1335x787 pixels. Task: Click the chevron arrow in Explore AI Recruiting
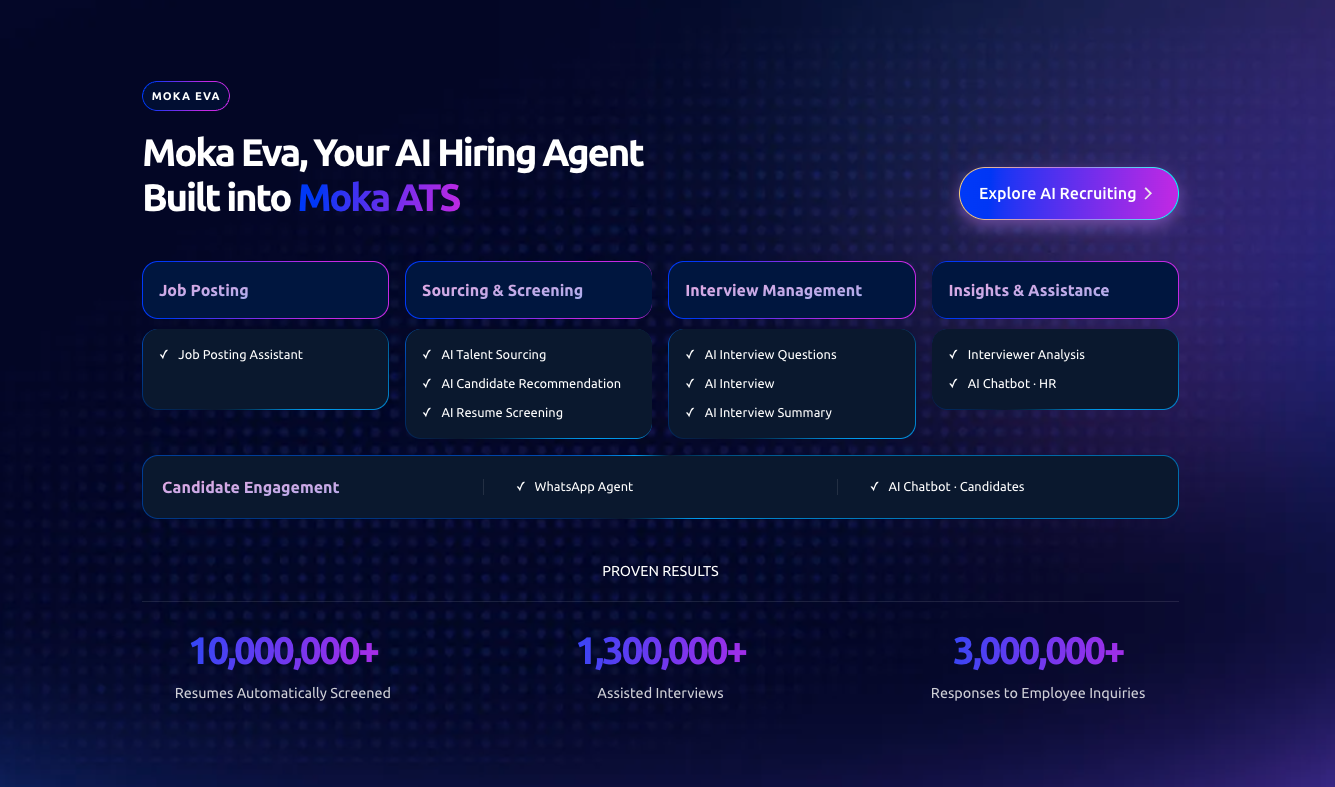tap(1148, 194)
